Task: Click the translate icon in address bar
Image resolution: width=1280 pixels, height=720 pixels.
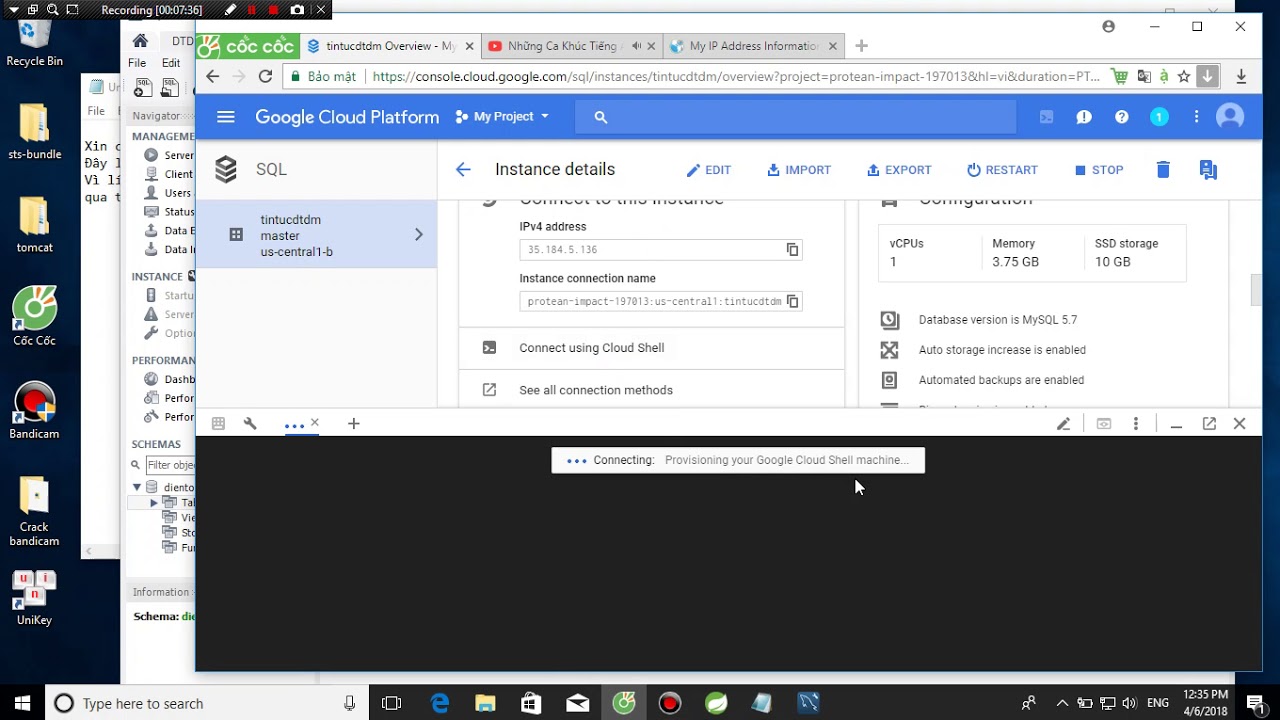Action: click(1144, 76)
